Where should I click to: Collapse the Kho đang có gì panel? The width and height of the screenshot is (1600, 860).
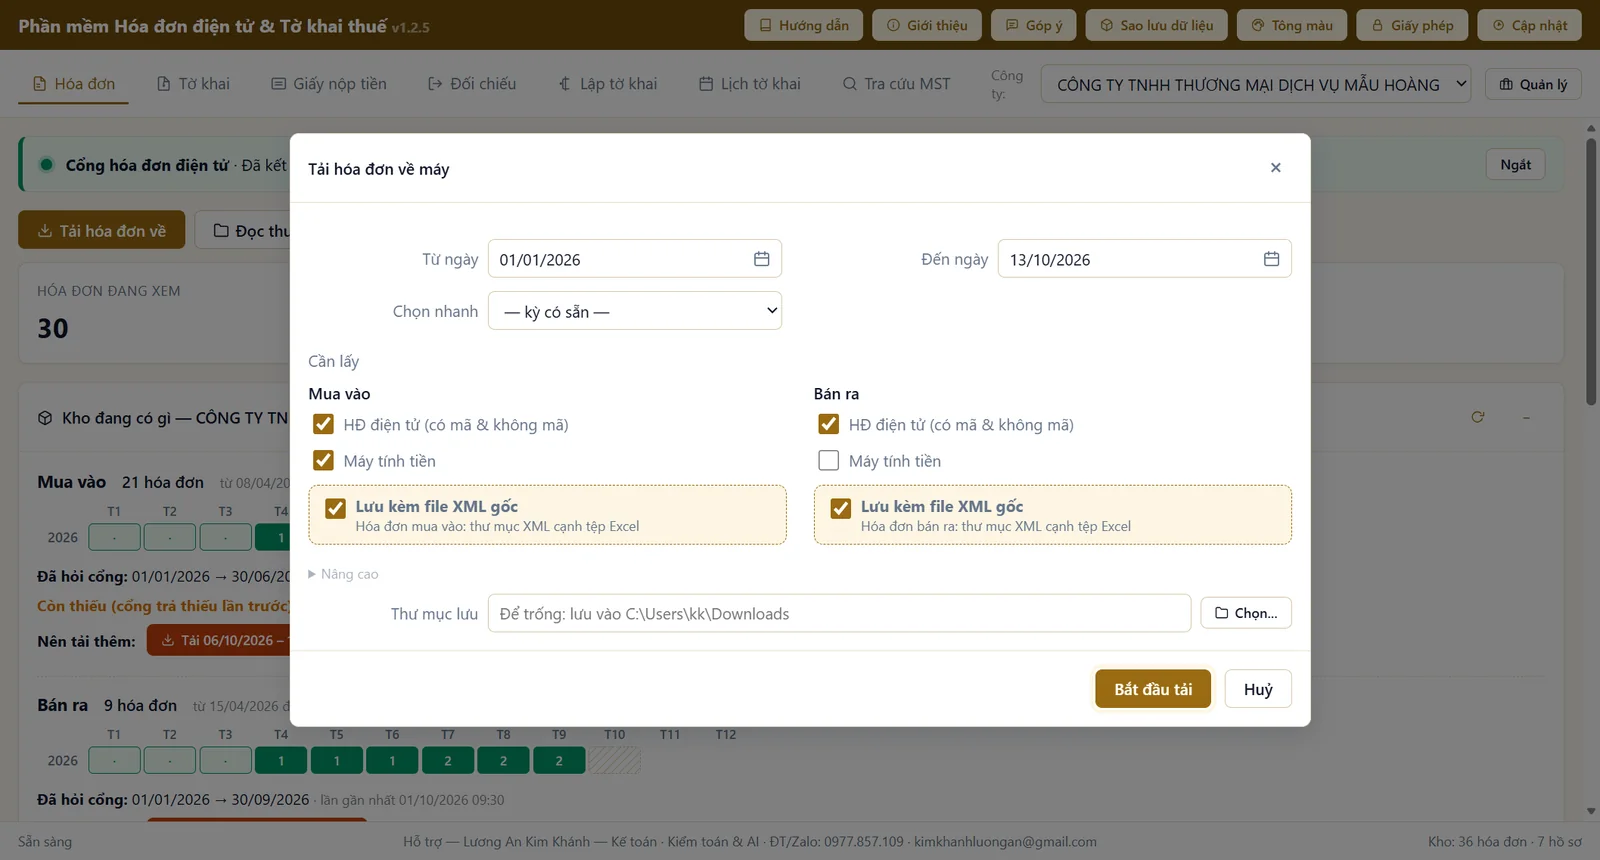(x=1526, y=417)
